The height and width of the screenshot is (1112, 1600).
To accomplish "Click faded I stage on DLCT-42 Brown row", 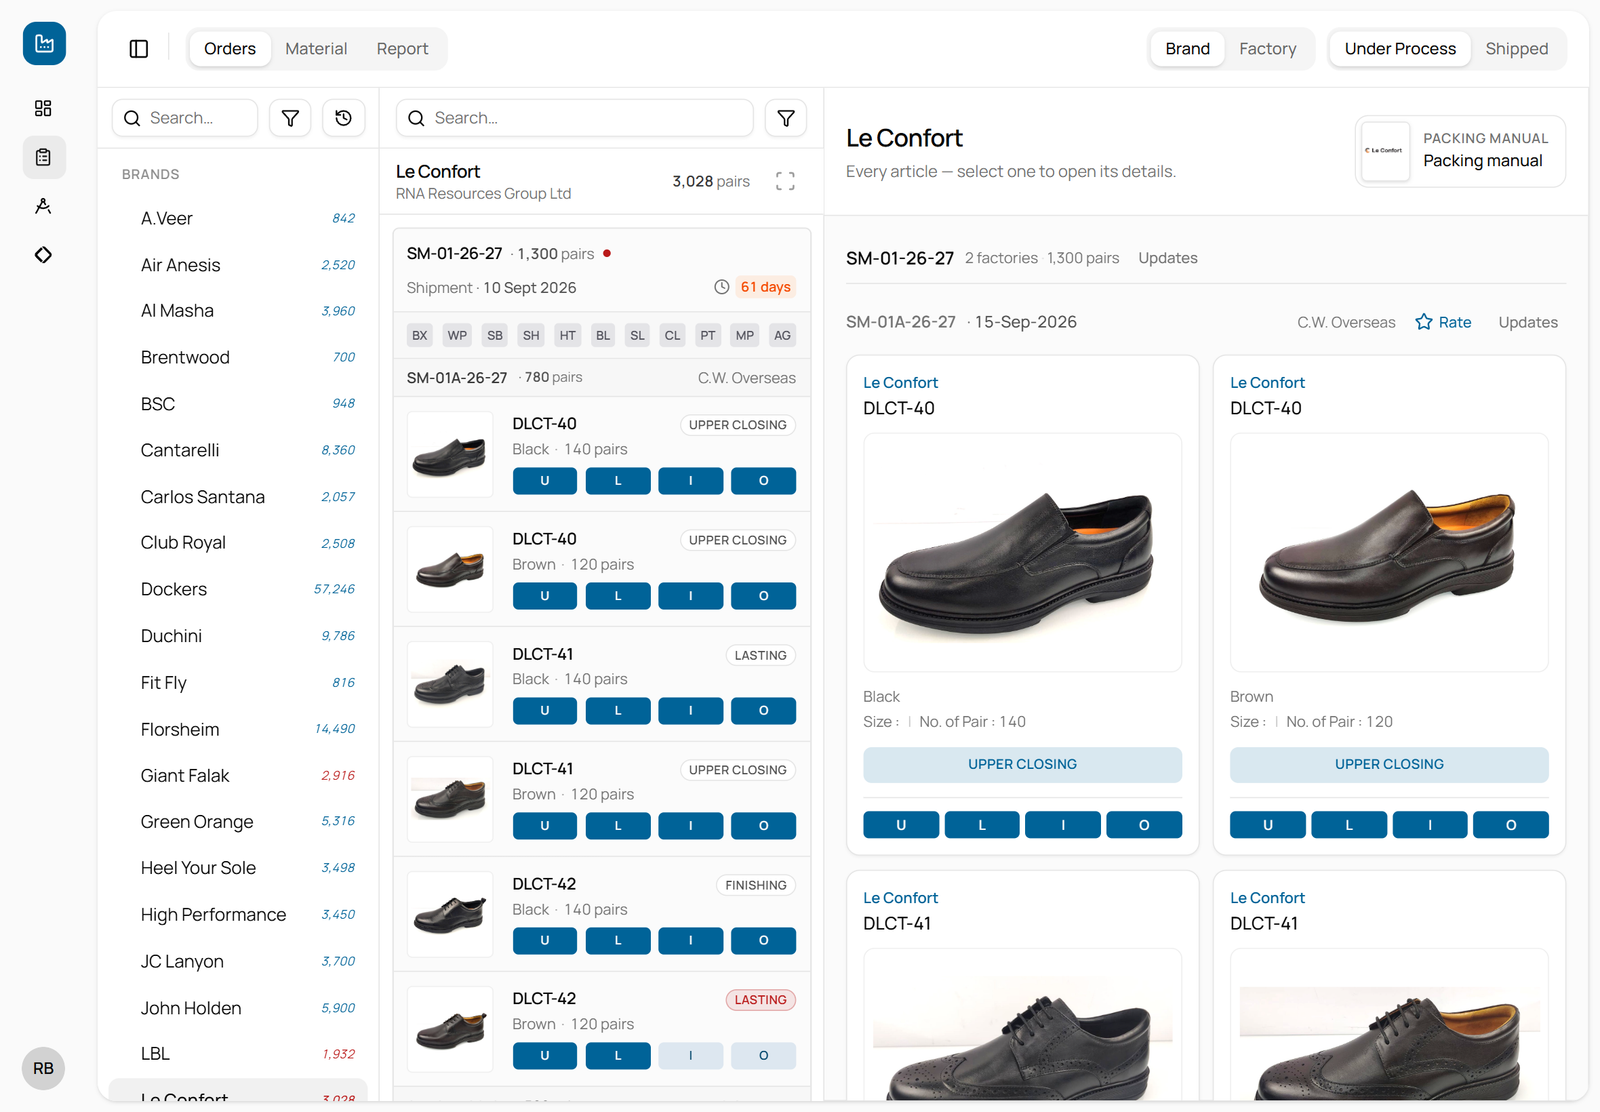I will [x=691, y=1056].
